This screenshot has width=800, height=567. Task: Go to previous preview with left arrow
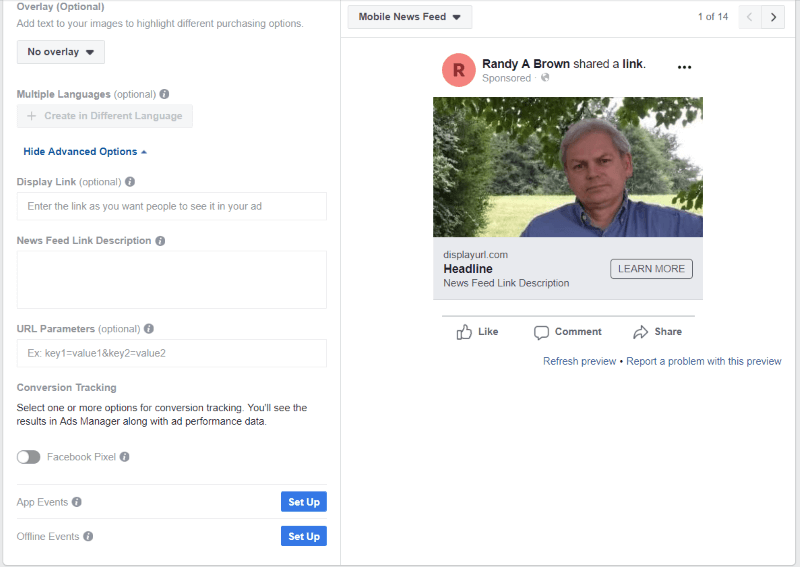(749, 17)
